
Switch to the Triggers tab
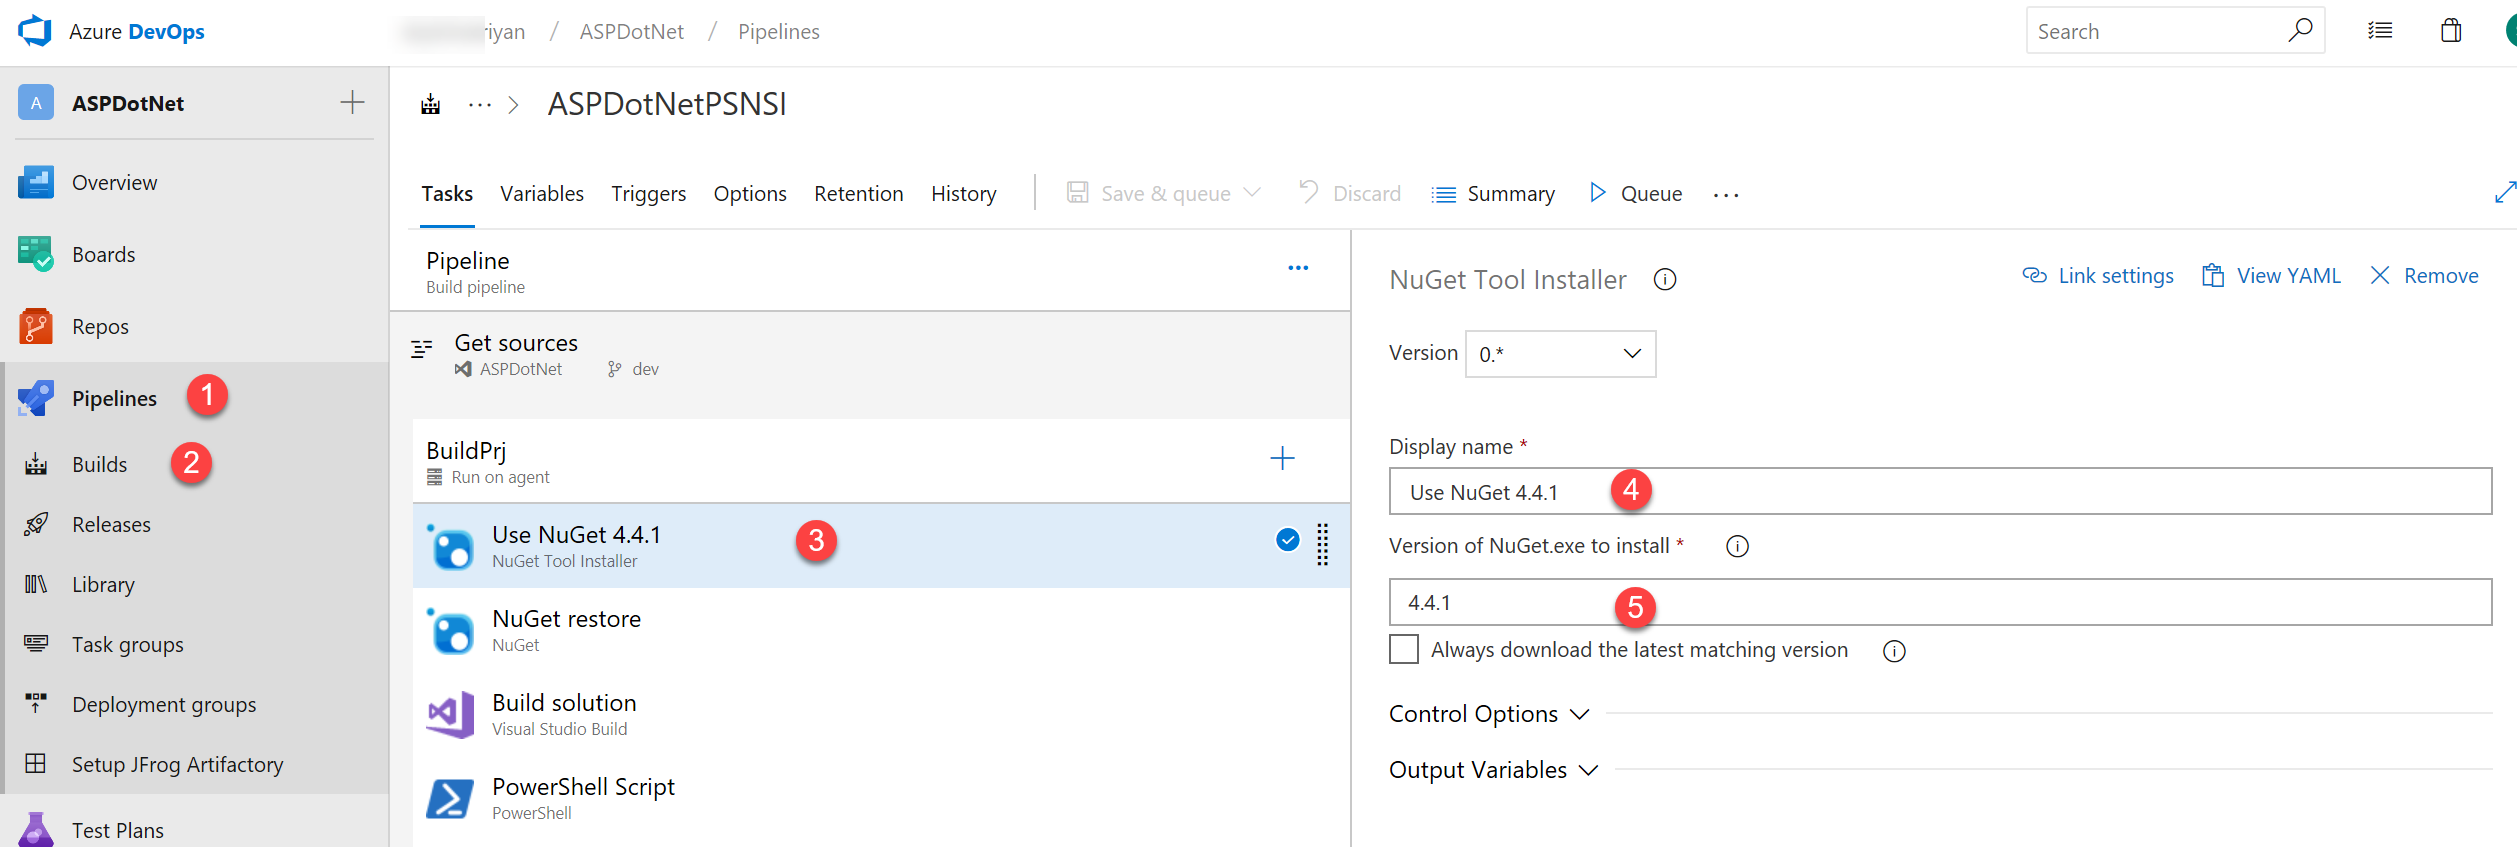click(x=649, y=194)
